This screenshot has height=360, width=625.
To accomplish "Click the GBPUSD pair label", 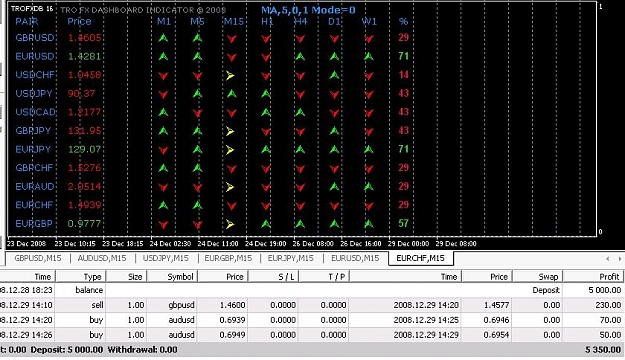I will click(x=35, y=38).
